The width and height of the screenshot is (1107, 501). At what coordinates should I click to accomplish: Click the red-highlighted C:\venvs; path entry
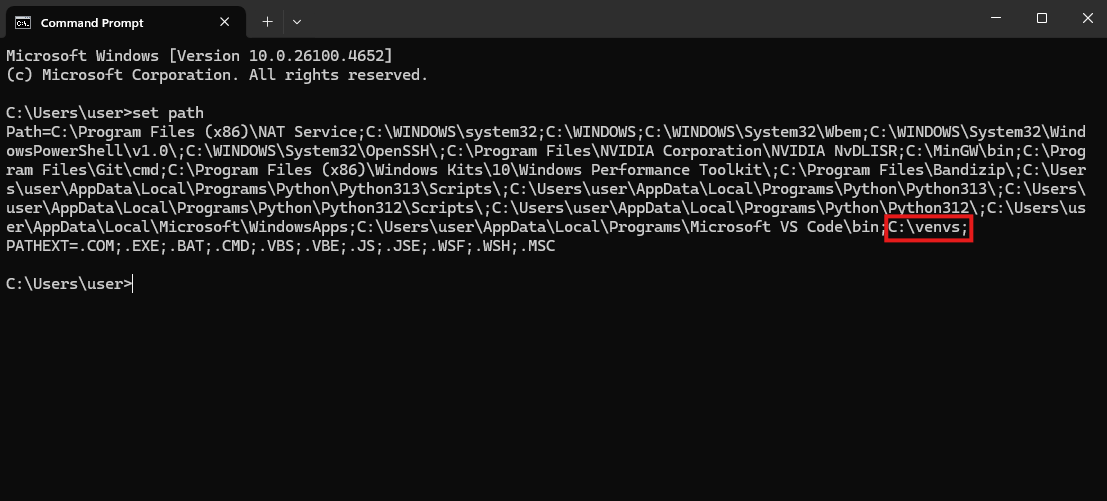928,227
